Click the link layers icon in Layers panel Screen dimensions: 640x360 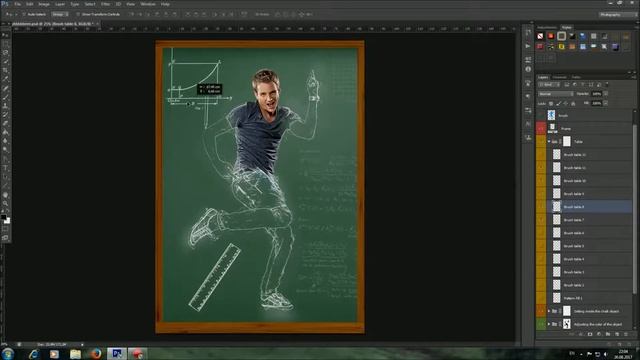pyautogui.click(x=572, y=334)
